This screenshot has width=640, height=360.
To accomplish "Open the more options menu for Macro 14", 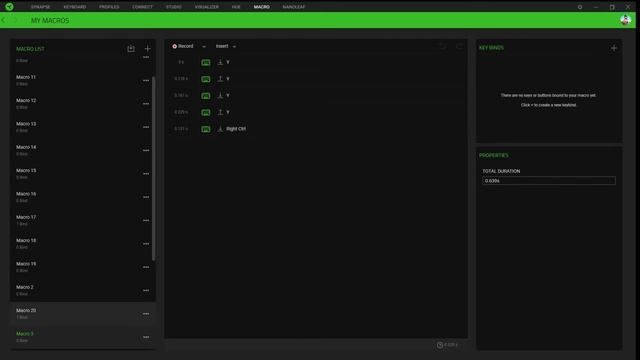I will coord(146,150).
